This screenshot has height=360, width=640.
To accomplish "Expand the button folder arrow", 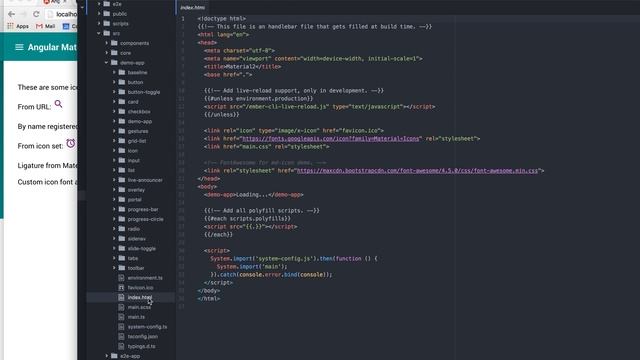I will (114, 82).
